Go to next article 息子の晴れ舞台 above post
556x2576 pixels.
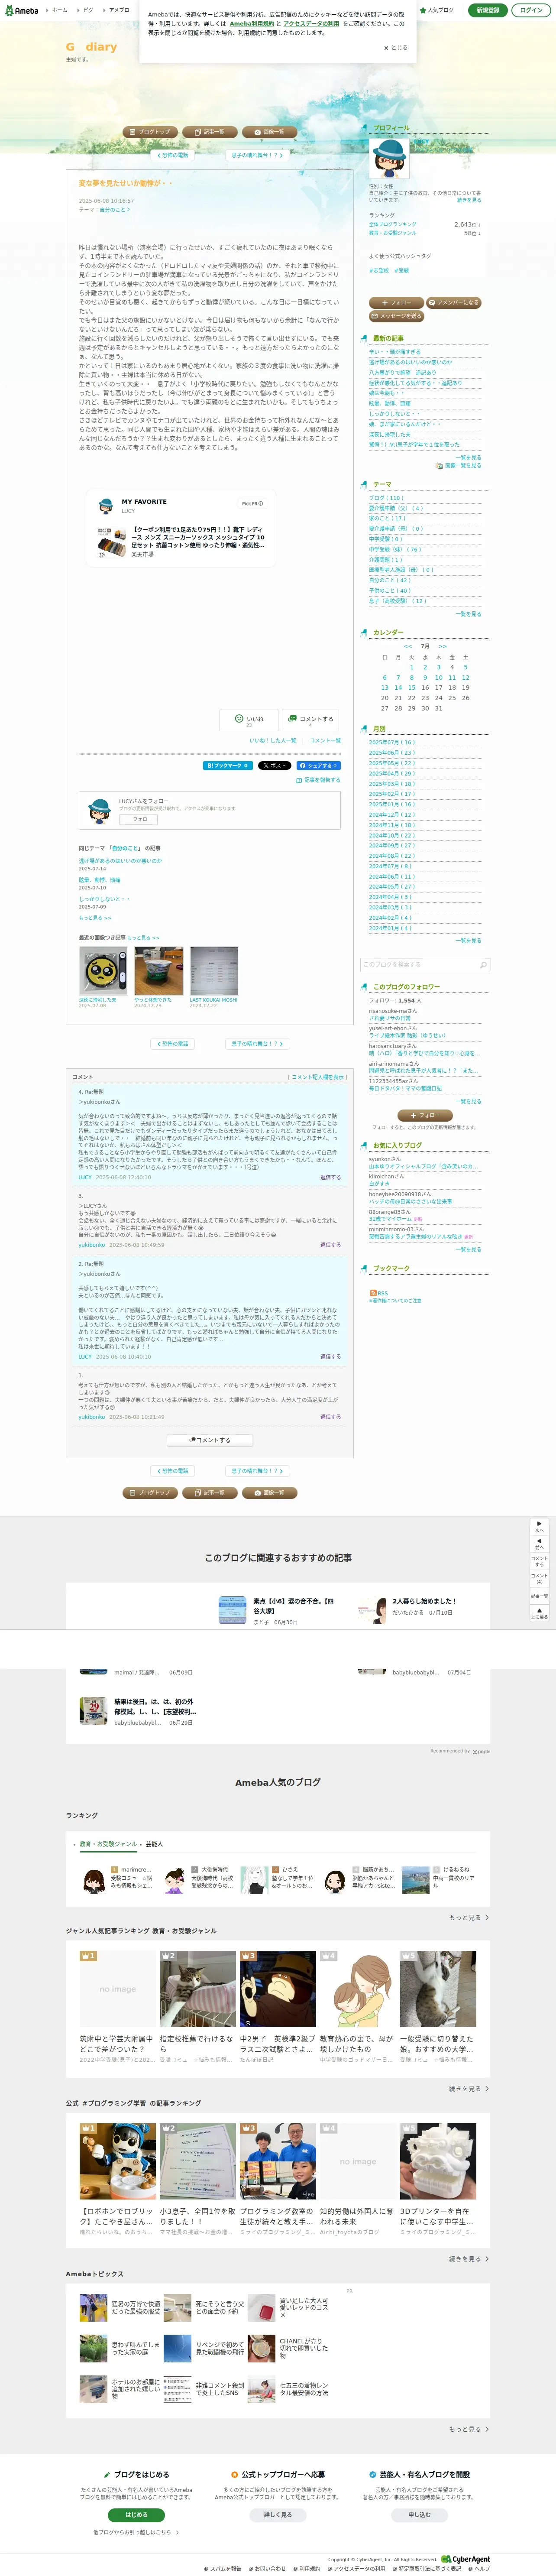pyautogui.click(x=257, y=155)
